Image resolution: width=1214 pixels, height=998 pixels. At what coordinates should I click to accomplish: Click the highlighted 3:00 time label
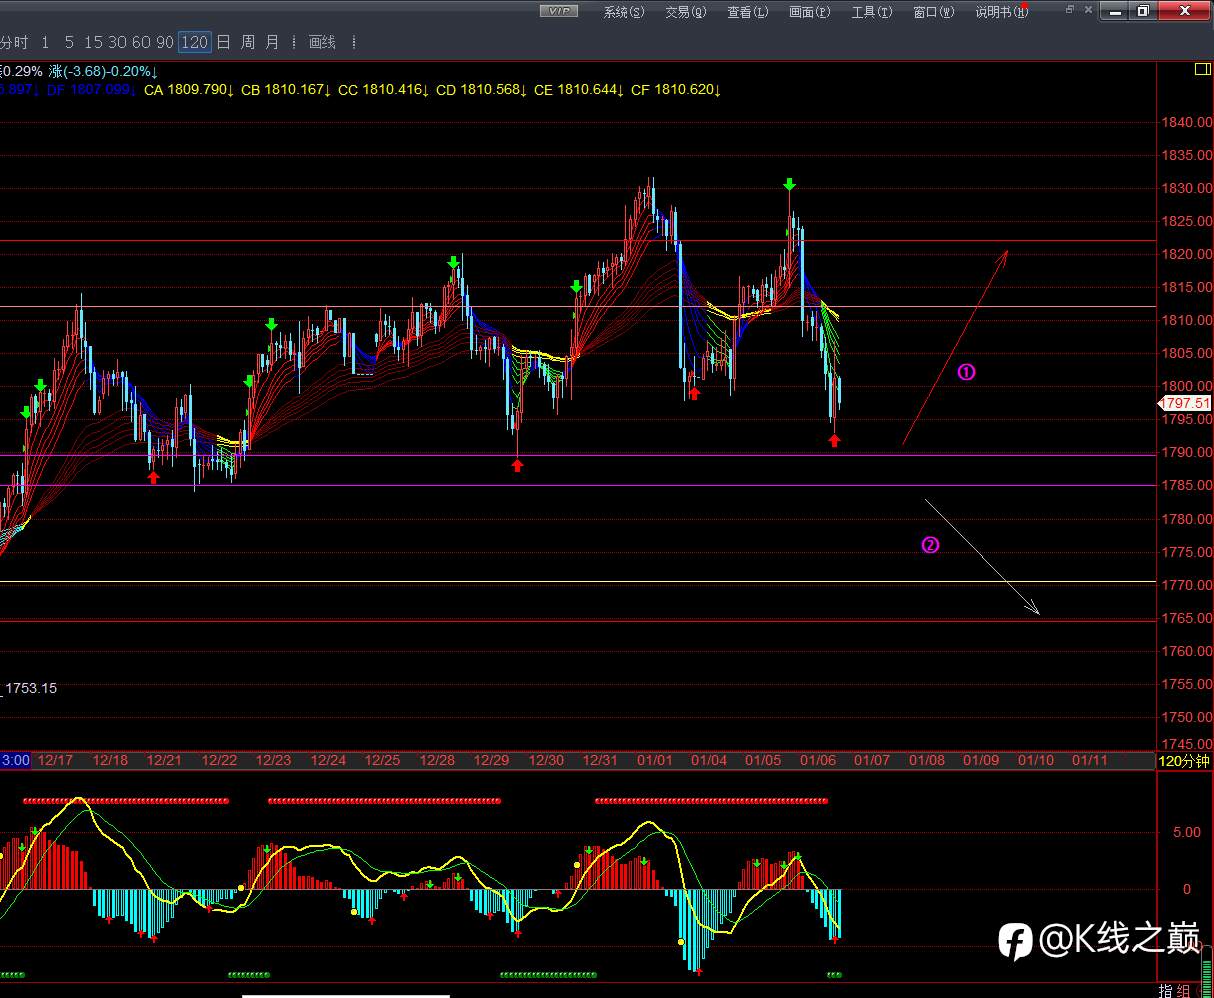[15, 760]
